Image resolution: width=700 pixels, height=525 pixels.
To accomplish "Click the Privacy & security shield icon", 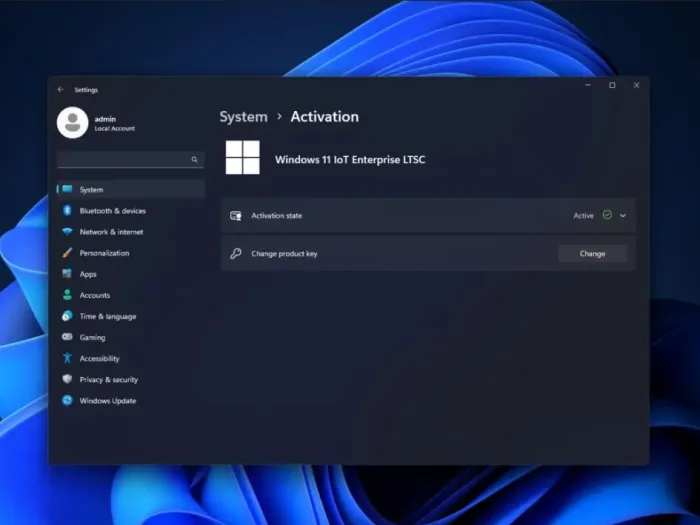I will 67,379.
